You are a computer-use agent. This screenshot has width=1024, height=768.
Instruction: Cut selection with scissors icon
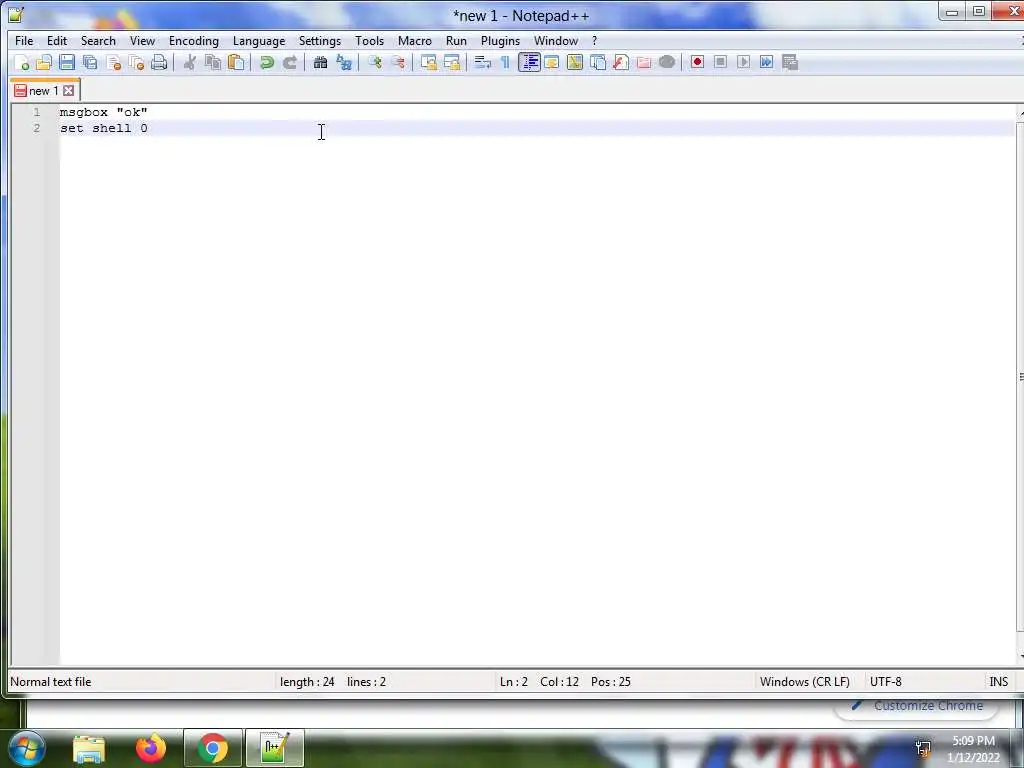click(190, 63)
